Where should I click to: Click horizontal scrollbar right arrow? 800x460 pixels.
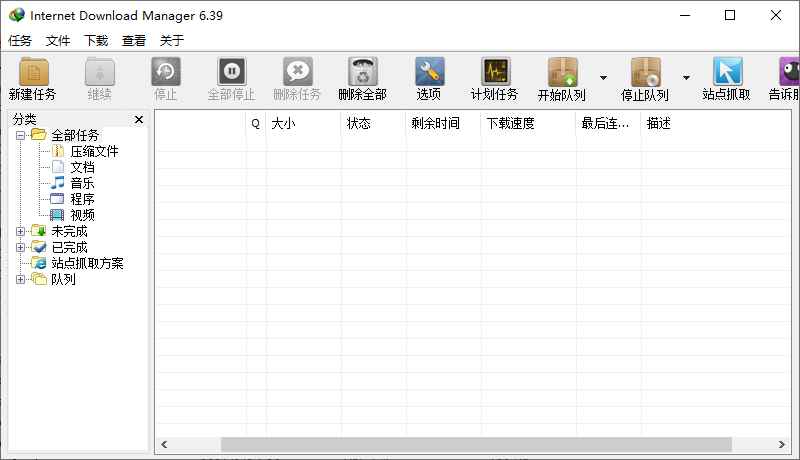coord(781,445)
